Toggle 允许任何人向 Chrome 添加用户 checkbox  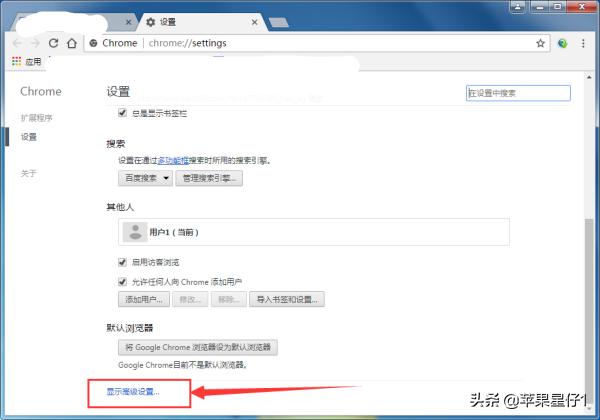click(122, 282)
